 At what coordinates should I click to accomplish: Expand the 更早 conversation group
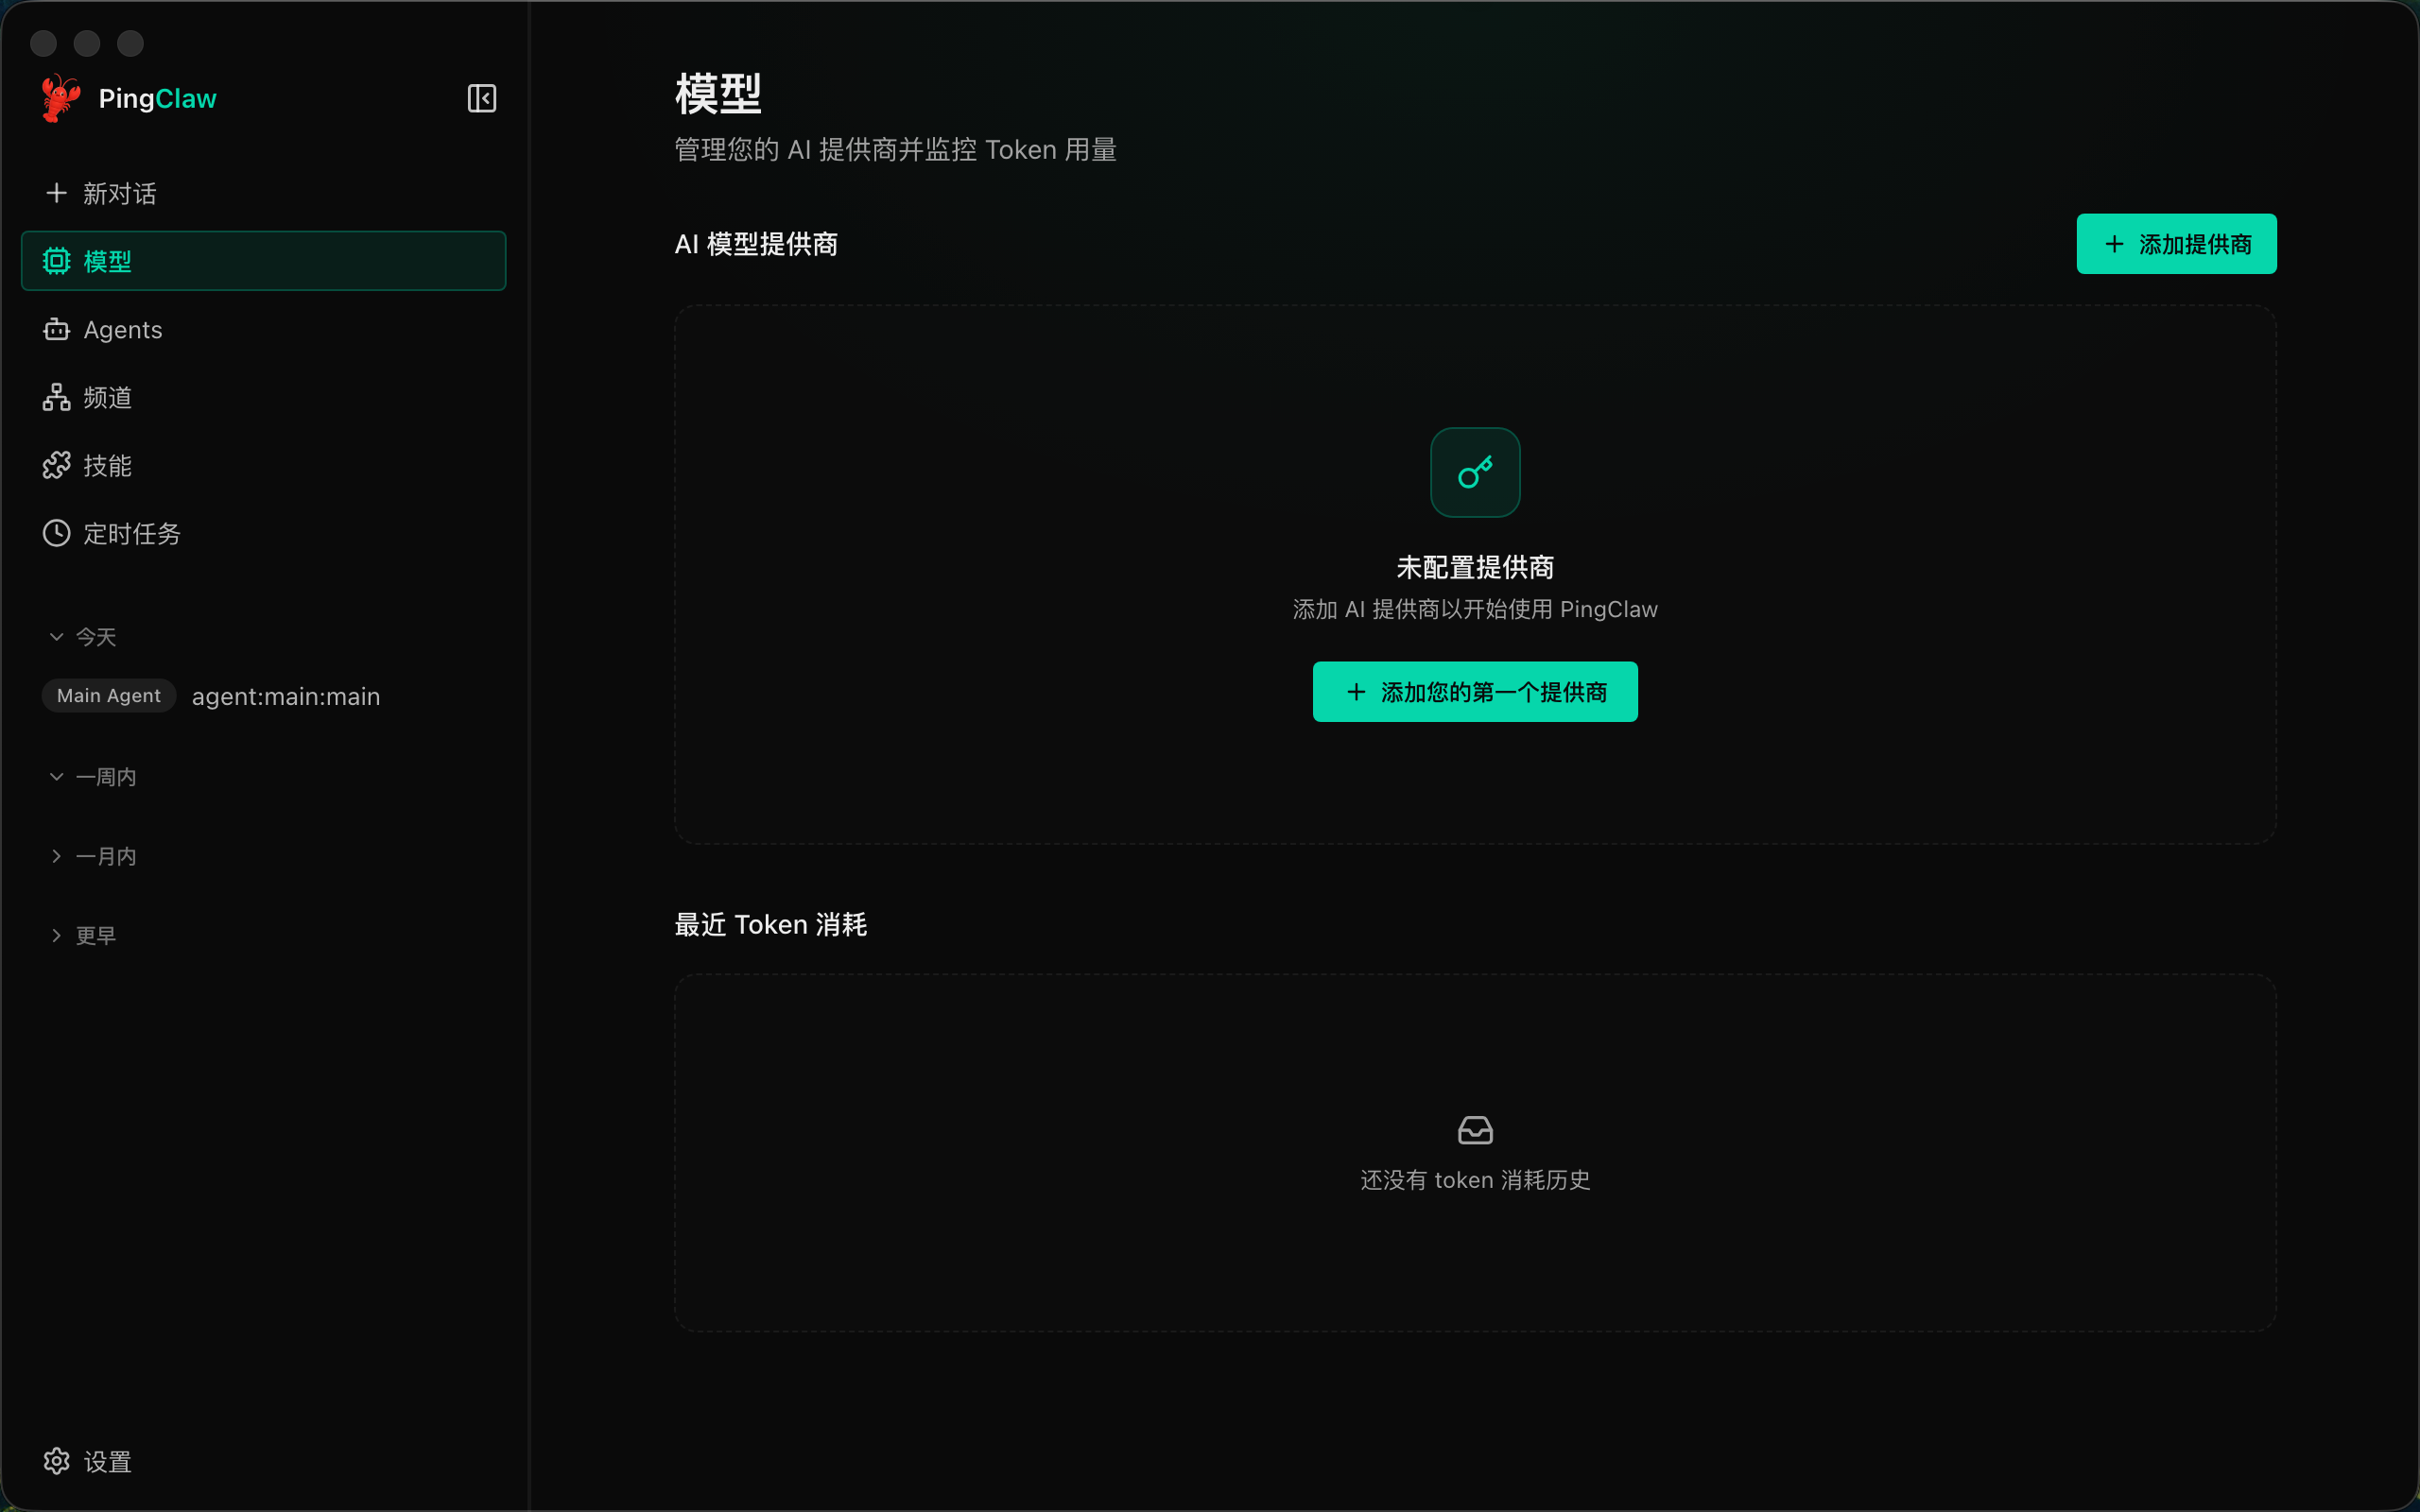(83, 935)
